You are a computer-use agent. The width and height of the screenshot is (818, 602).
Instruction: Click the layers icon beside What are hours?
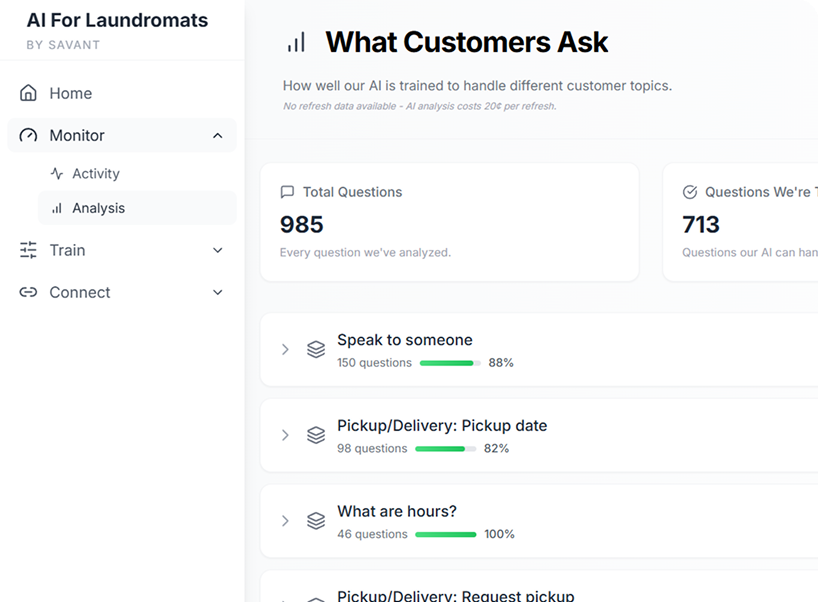click(x=316, y=521)
